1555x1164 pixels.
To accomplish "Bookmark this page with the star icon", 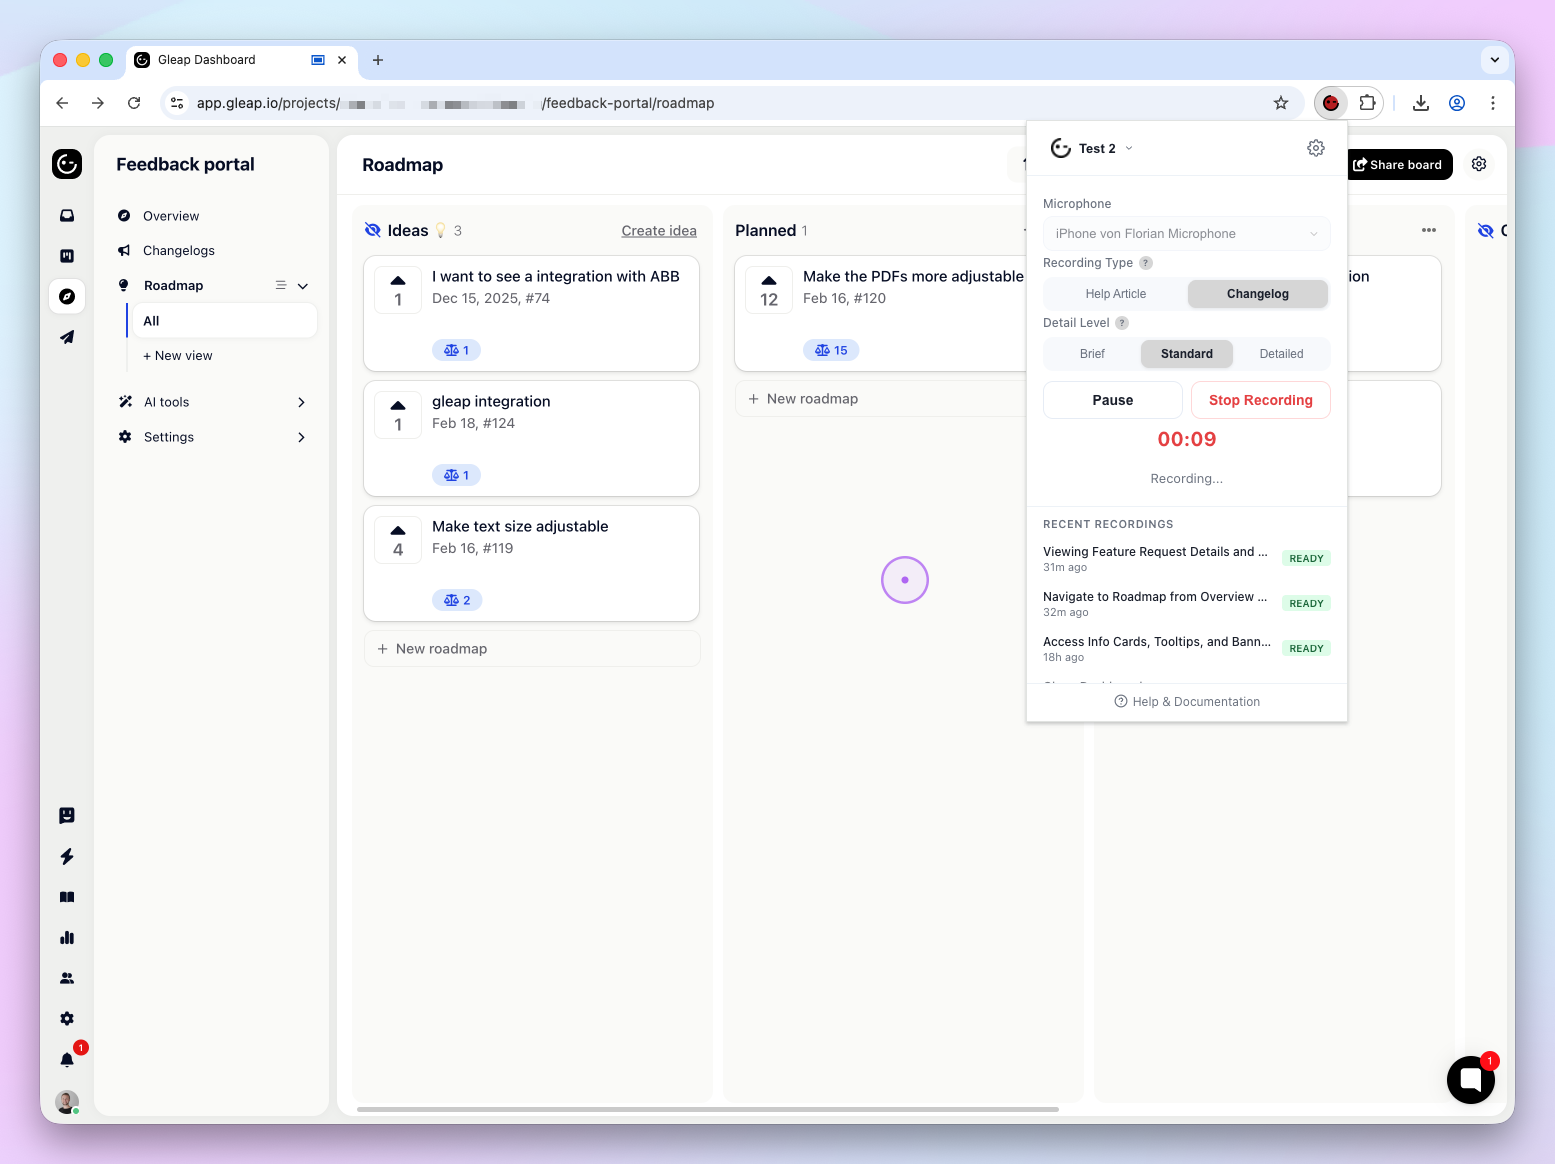I will point(1281,103).
